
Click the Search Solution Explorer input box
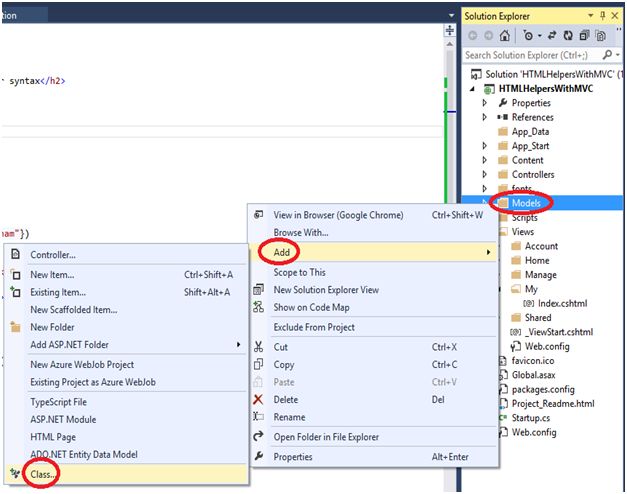(532, 55)
